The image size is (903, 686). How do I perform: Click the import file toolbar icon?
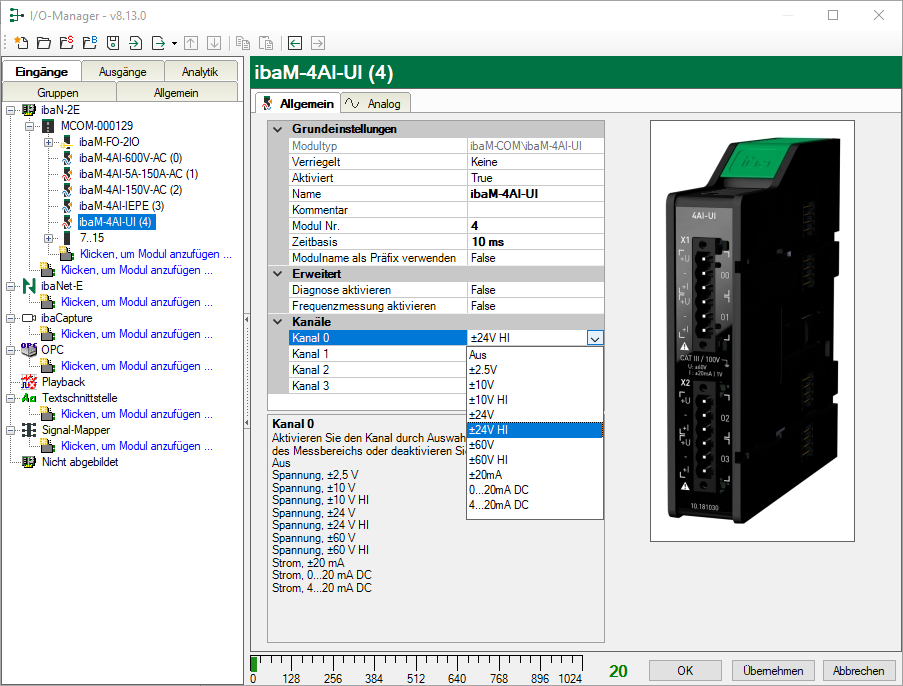tap(135, 43)
